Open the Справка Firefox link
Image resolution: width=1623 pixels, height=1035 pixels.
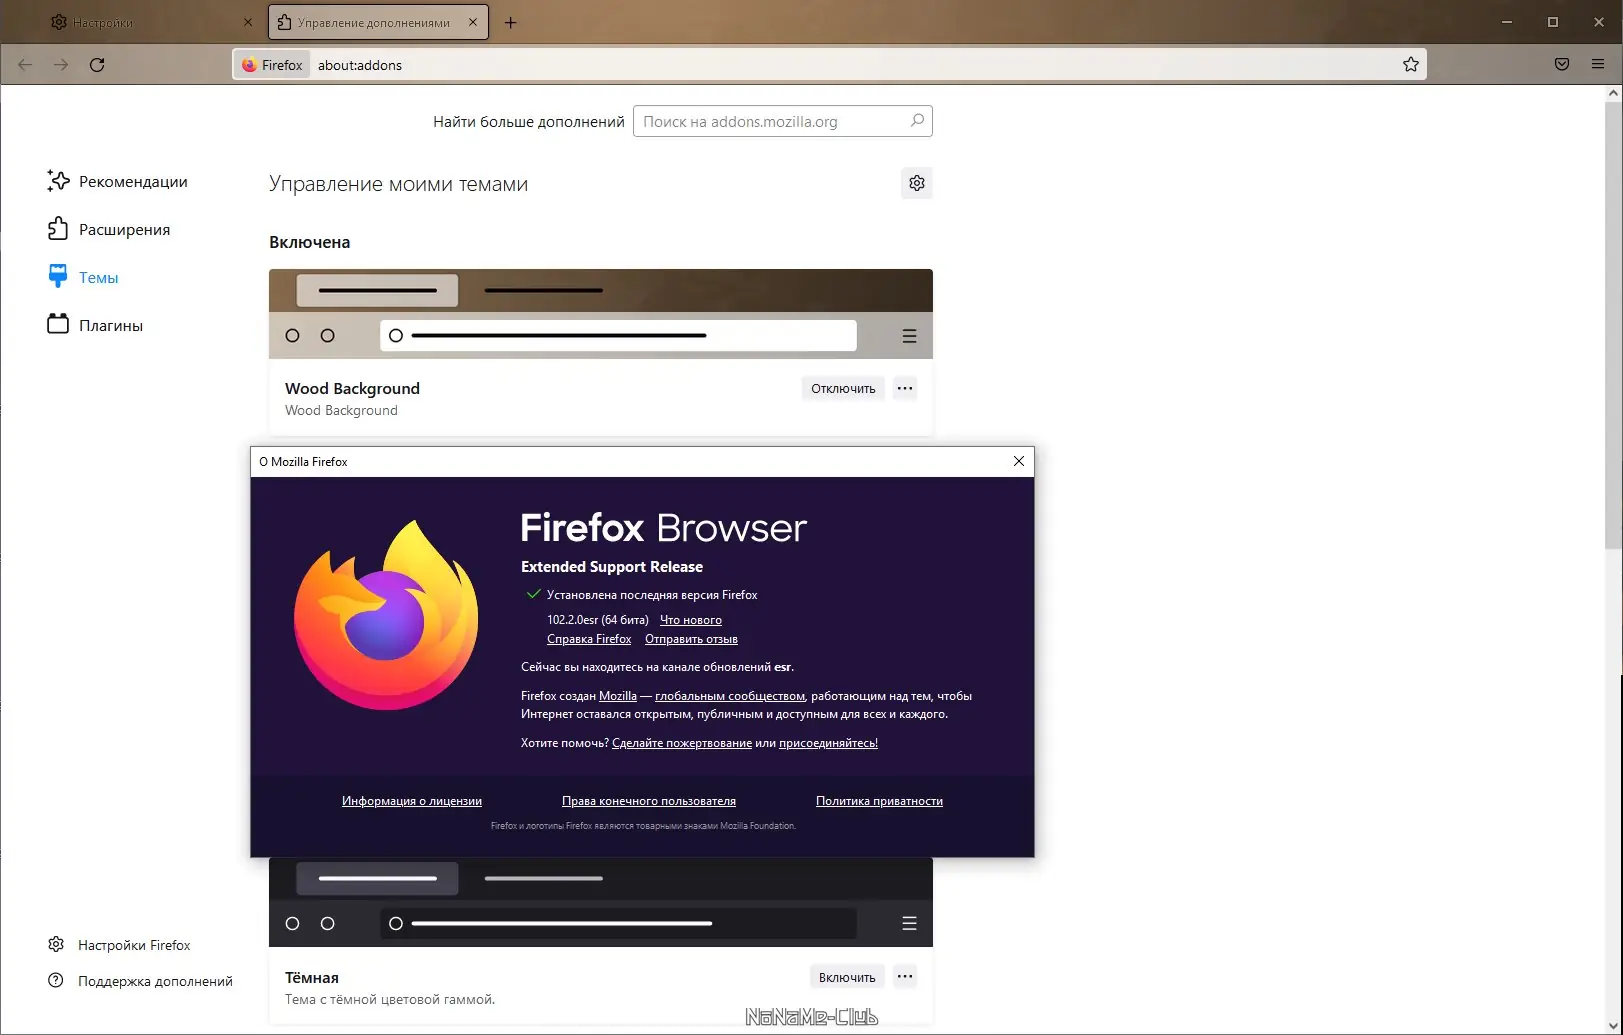(x=589, y=639)
